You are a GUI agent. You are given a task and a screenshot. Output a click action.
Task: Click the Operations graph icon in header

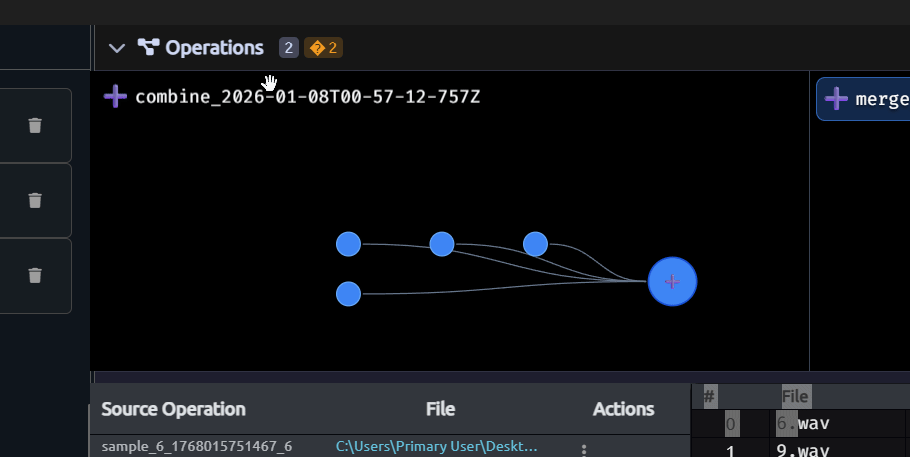(148, 48)
